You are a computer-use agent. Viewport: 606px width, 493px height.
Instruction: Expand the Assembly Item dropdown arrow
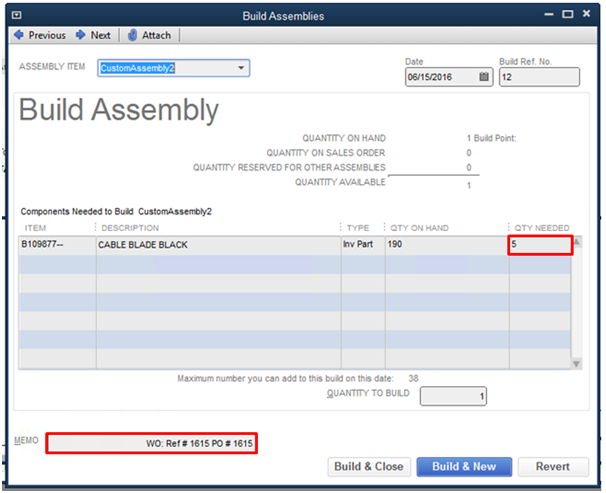[241, 68]
